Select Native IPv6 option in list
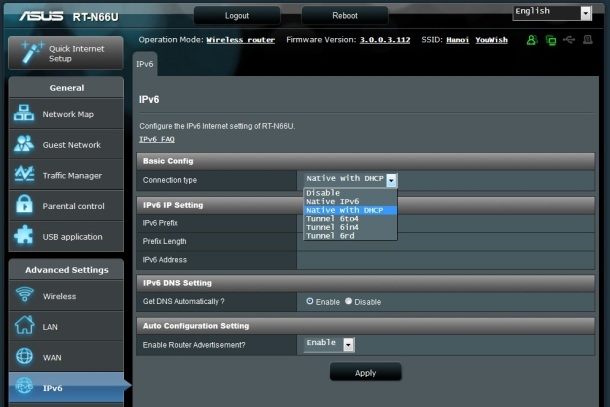Screen dimensions: 610x407 334,202
